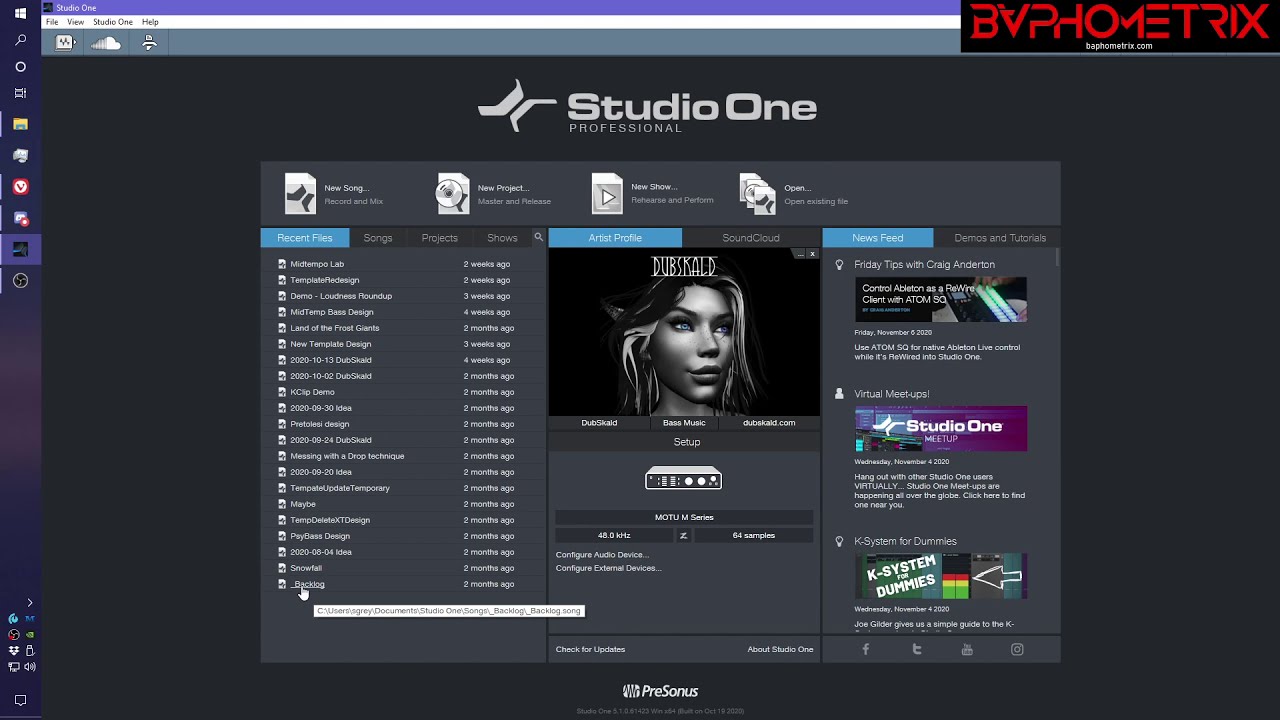Expand hidden system tray icons chevron

(x=29, y=602)
